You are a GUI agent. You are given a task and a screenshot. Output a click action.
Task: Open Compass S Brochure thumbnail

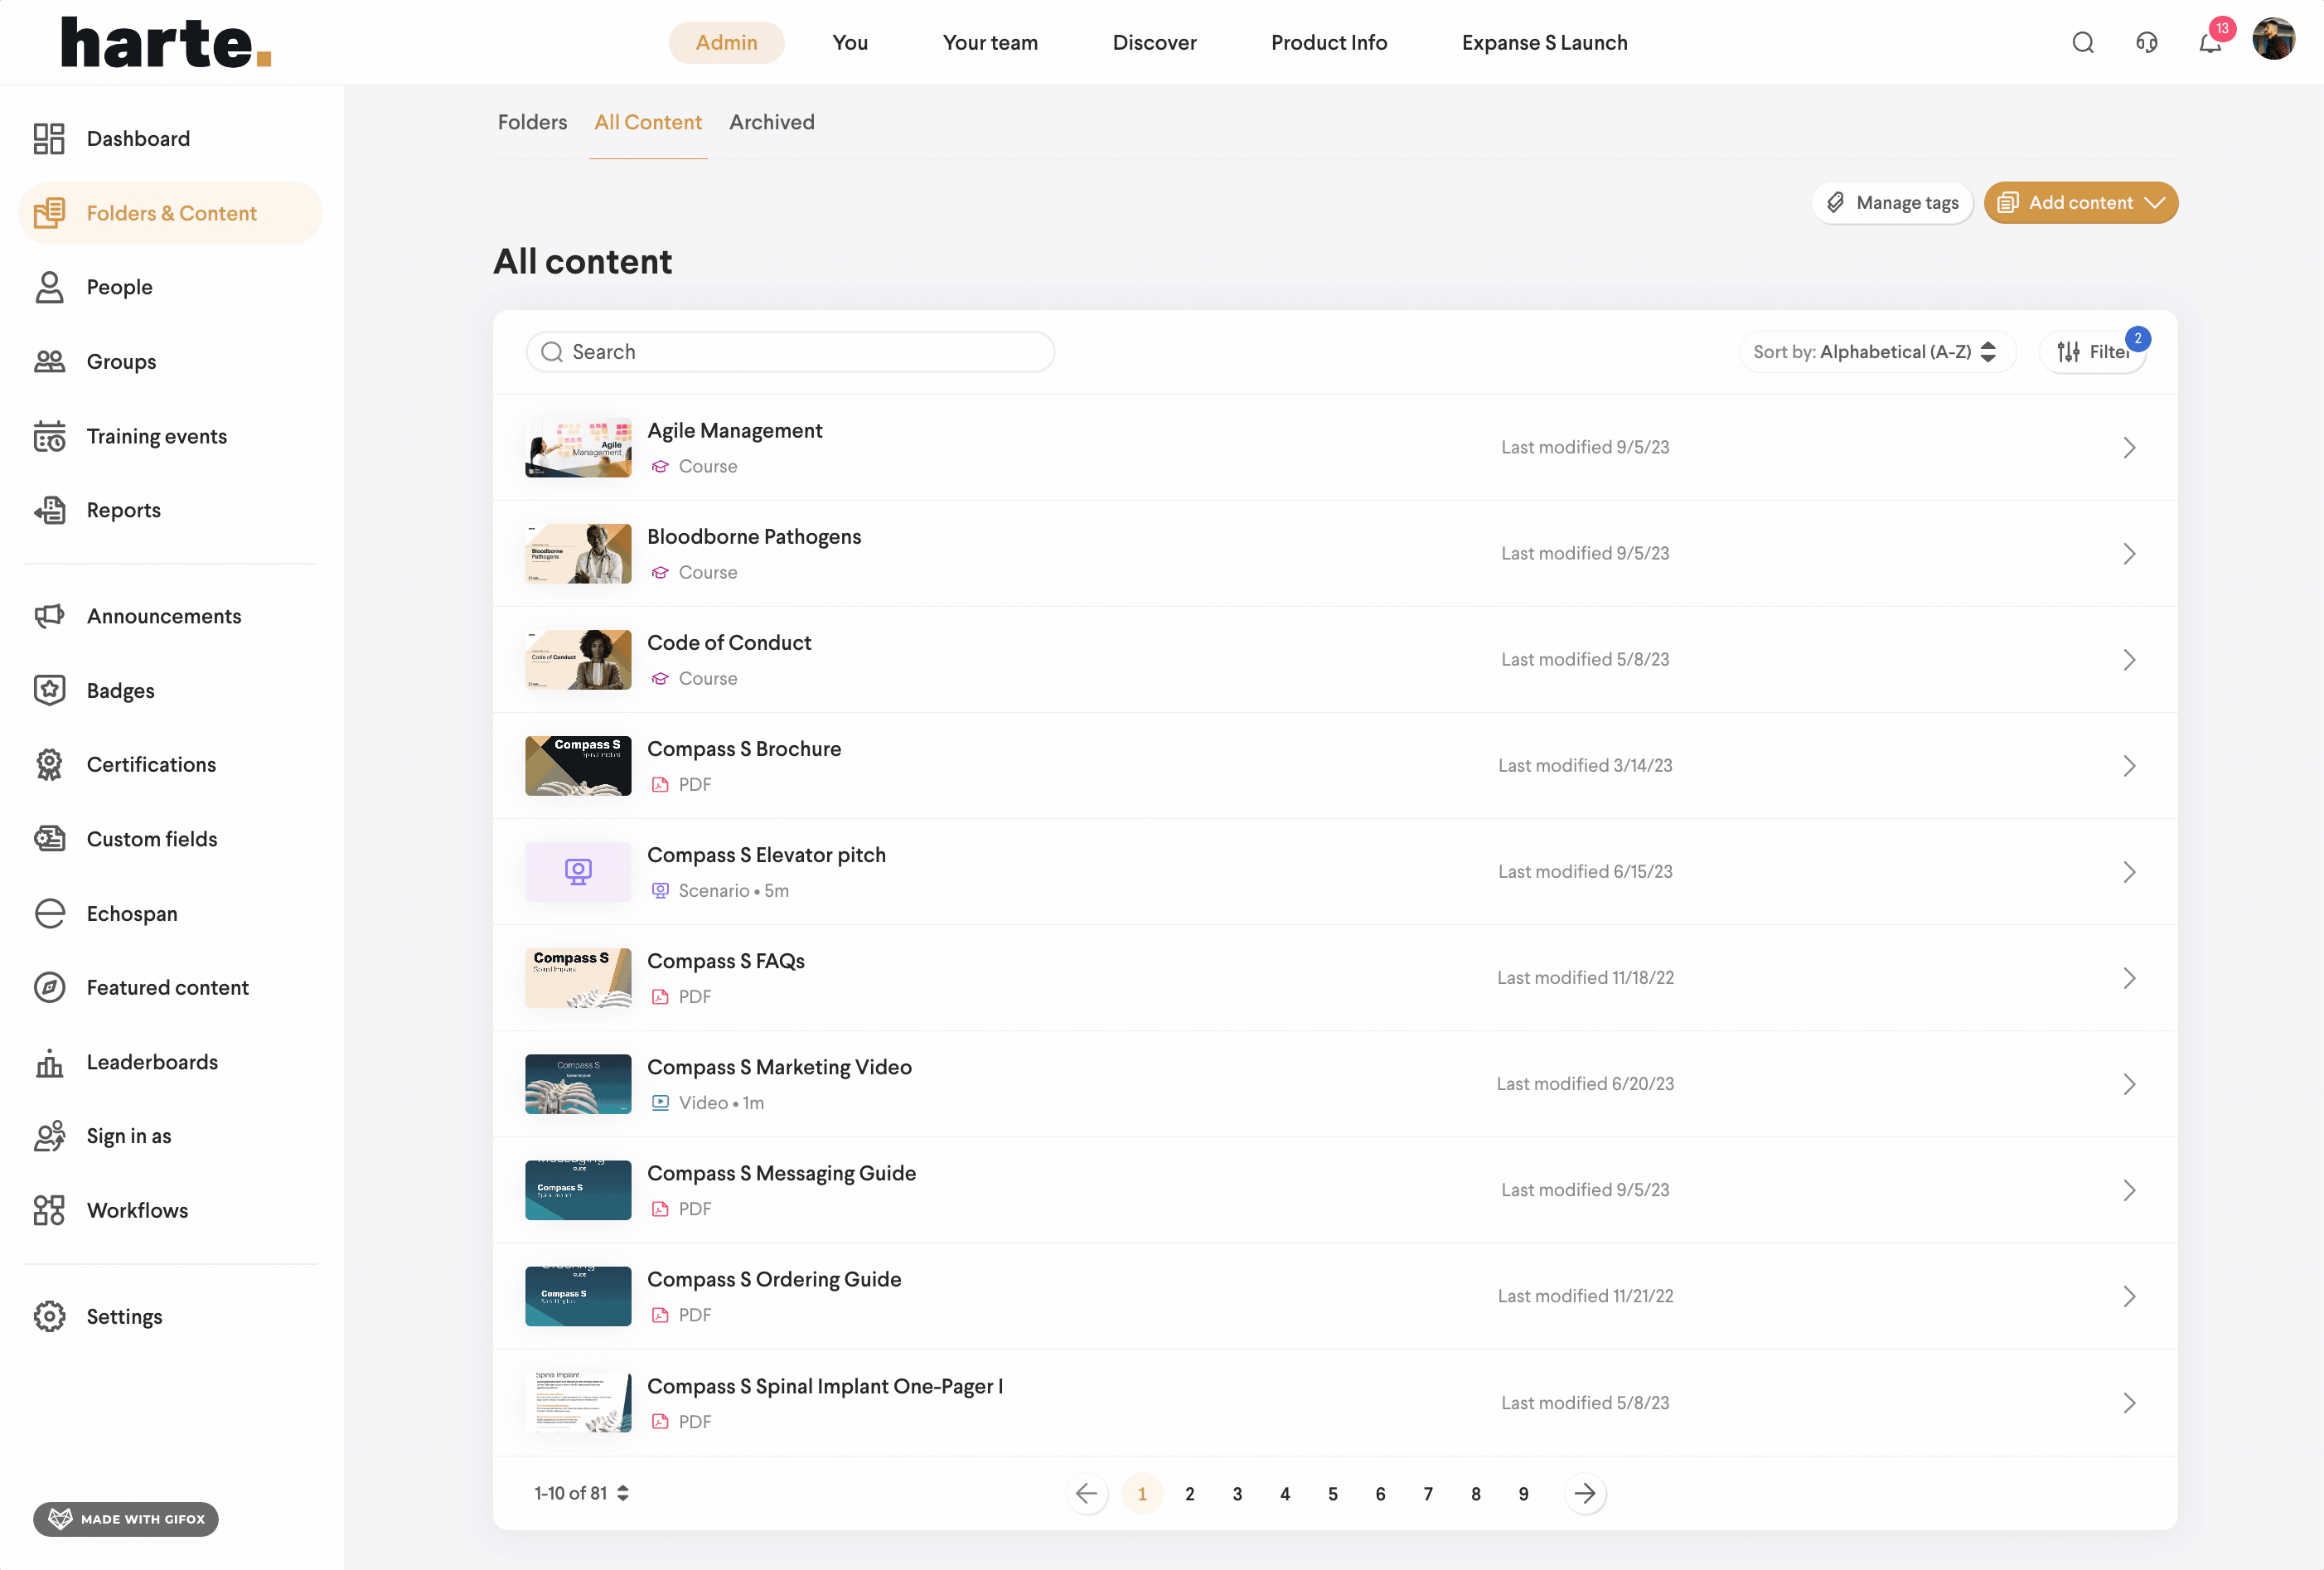(x=578, y=766)
